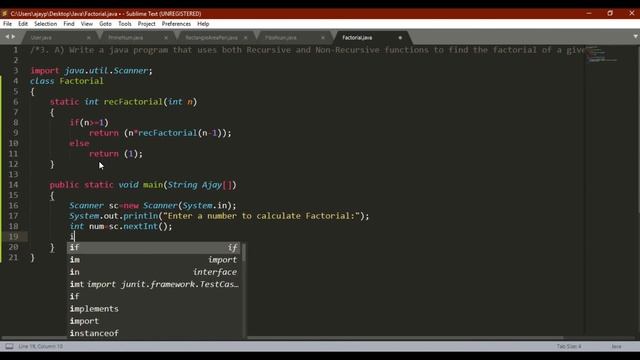Click the comment on line 1
This screenshot has height=360, width=640.
click(307, 50)
